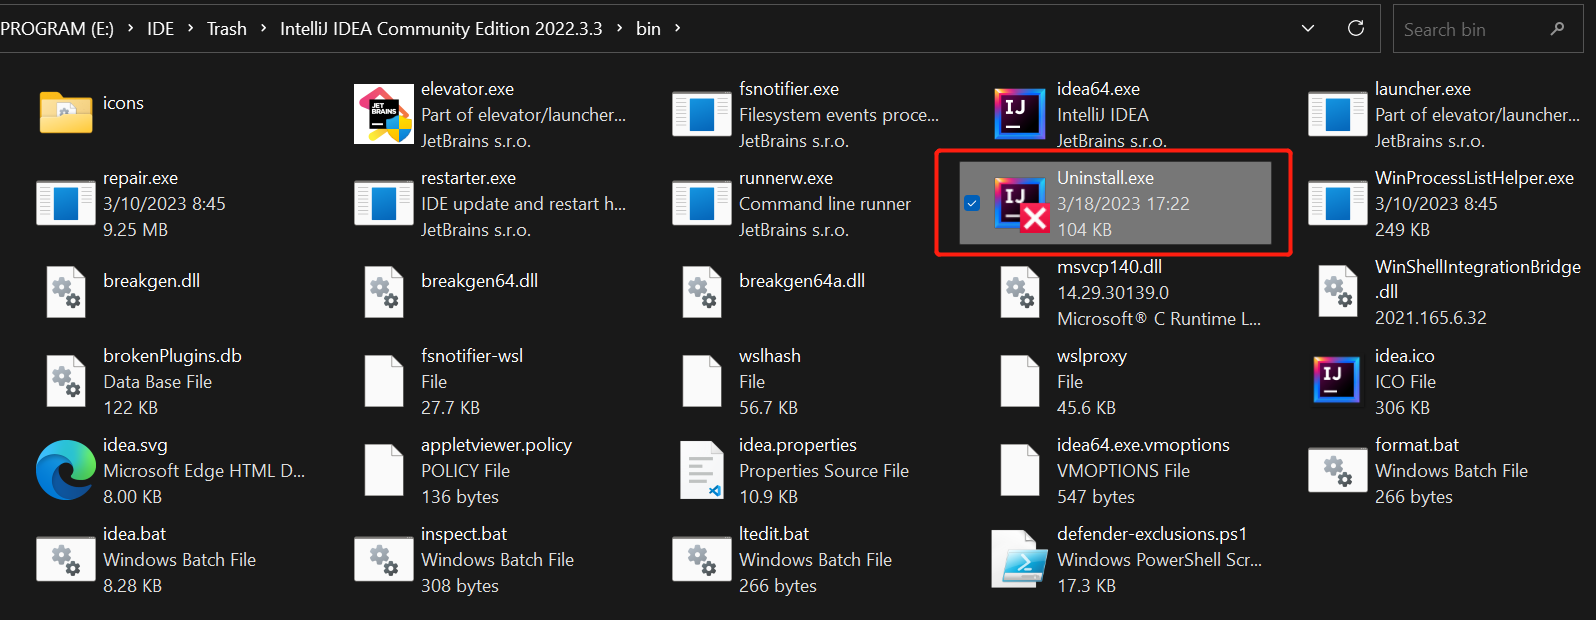Click the Uninstall.exe IntelliJ icon
Viewport: 1596px width, 620px height.
click(1020, 204)
